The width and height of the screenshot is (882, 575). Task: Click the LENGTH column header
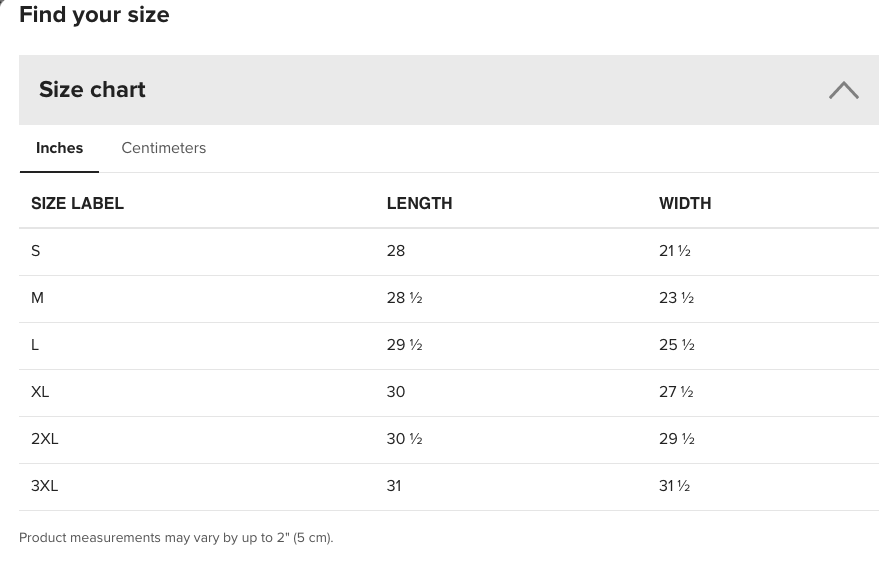[419, 203]
